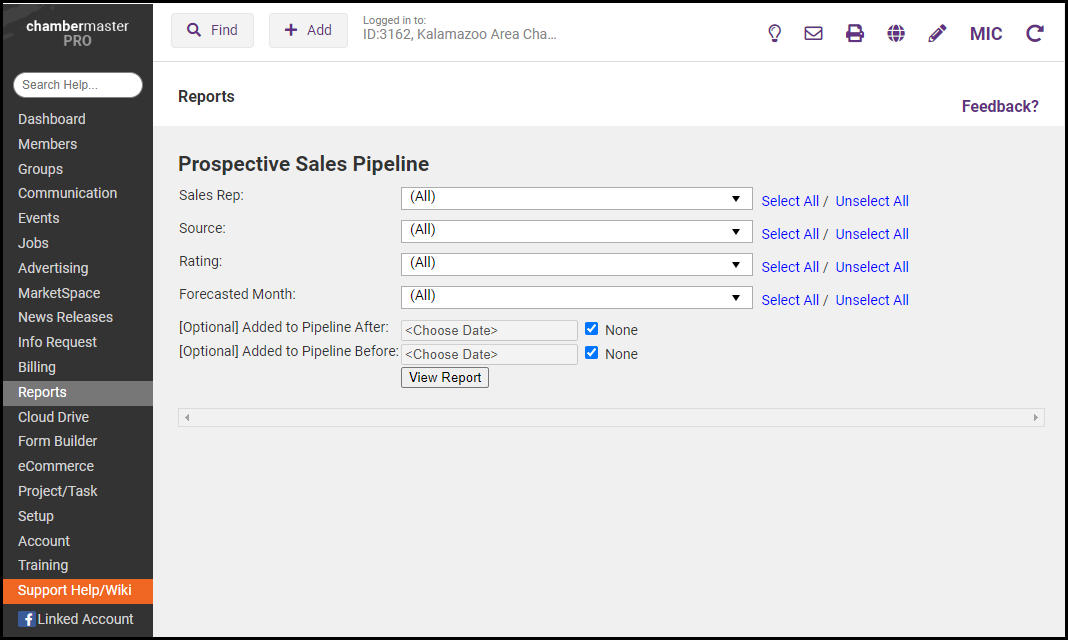Viewport: 1068px width, 640px height.
Task: Click the MIC header shortcut
Action: click(986, 33)
